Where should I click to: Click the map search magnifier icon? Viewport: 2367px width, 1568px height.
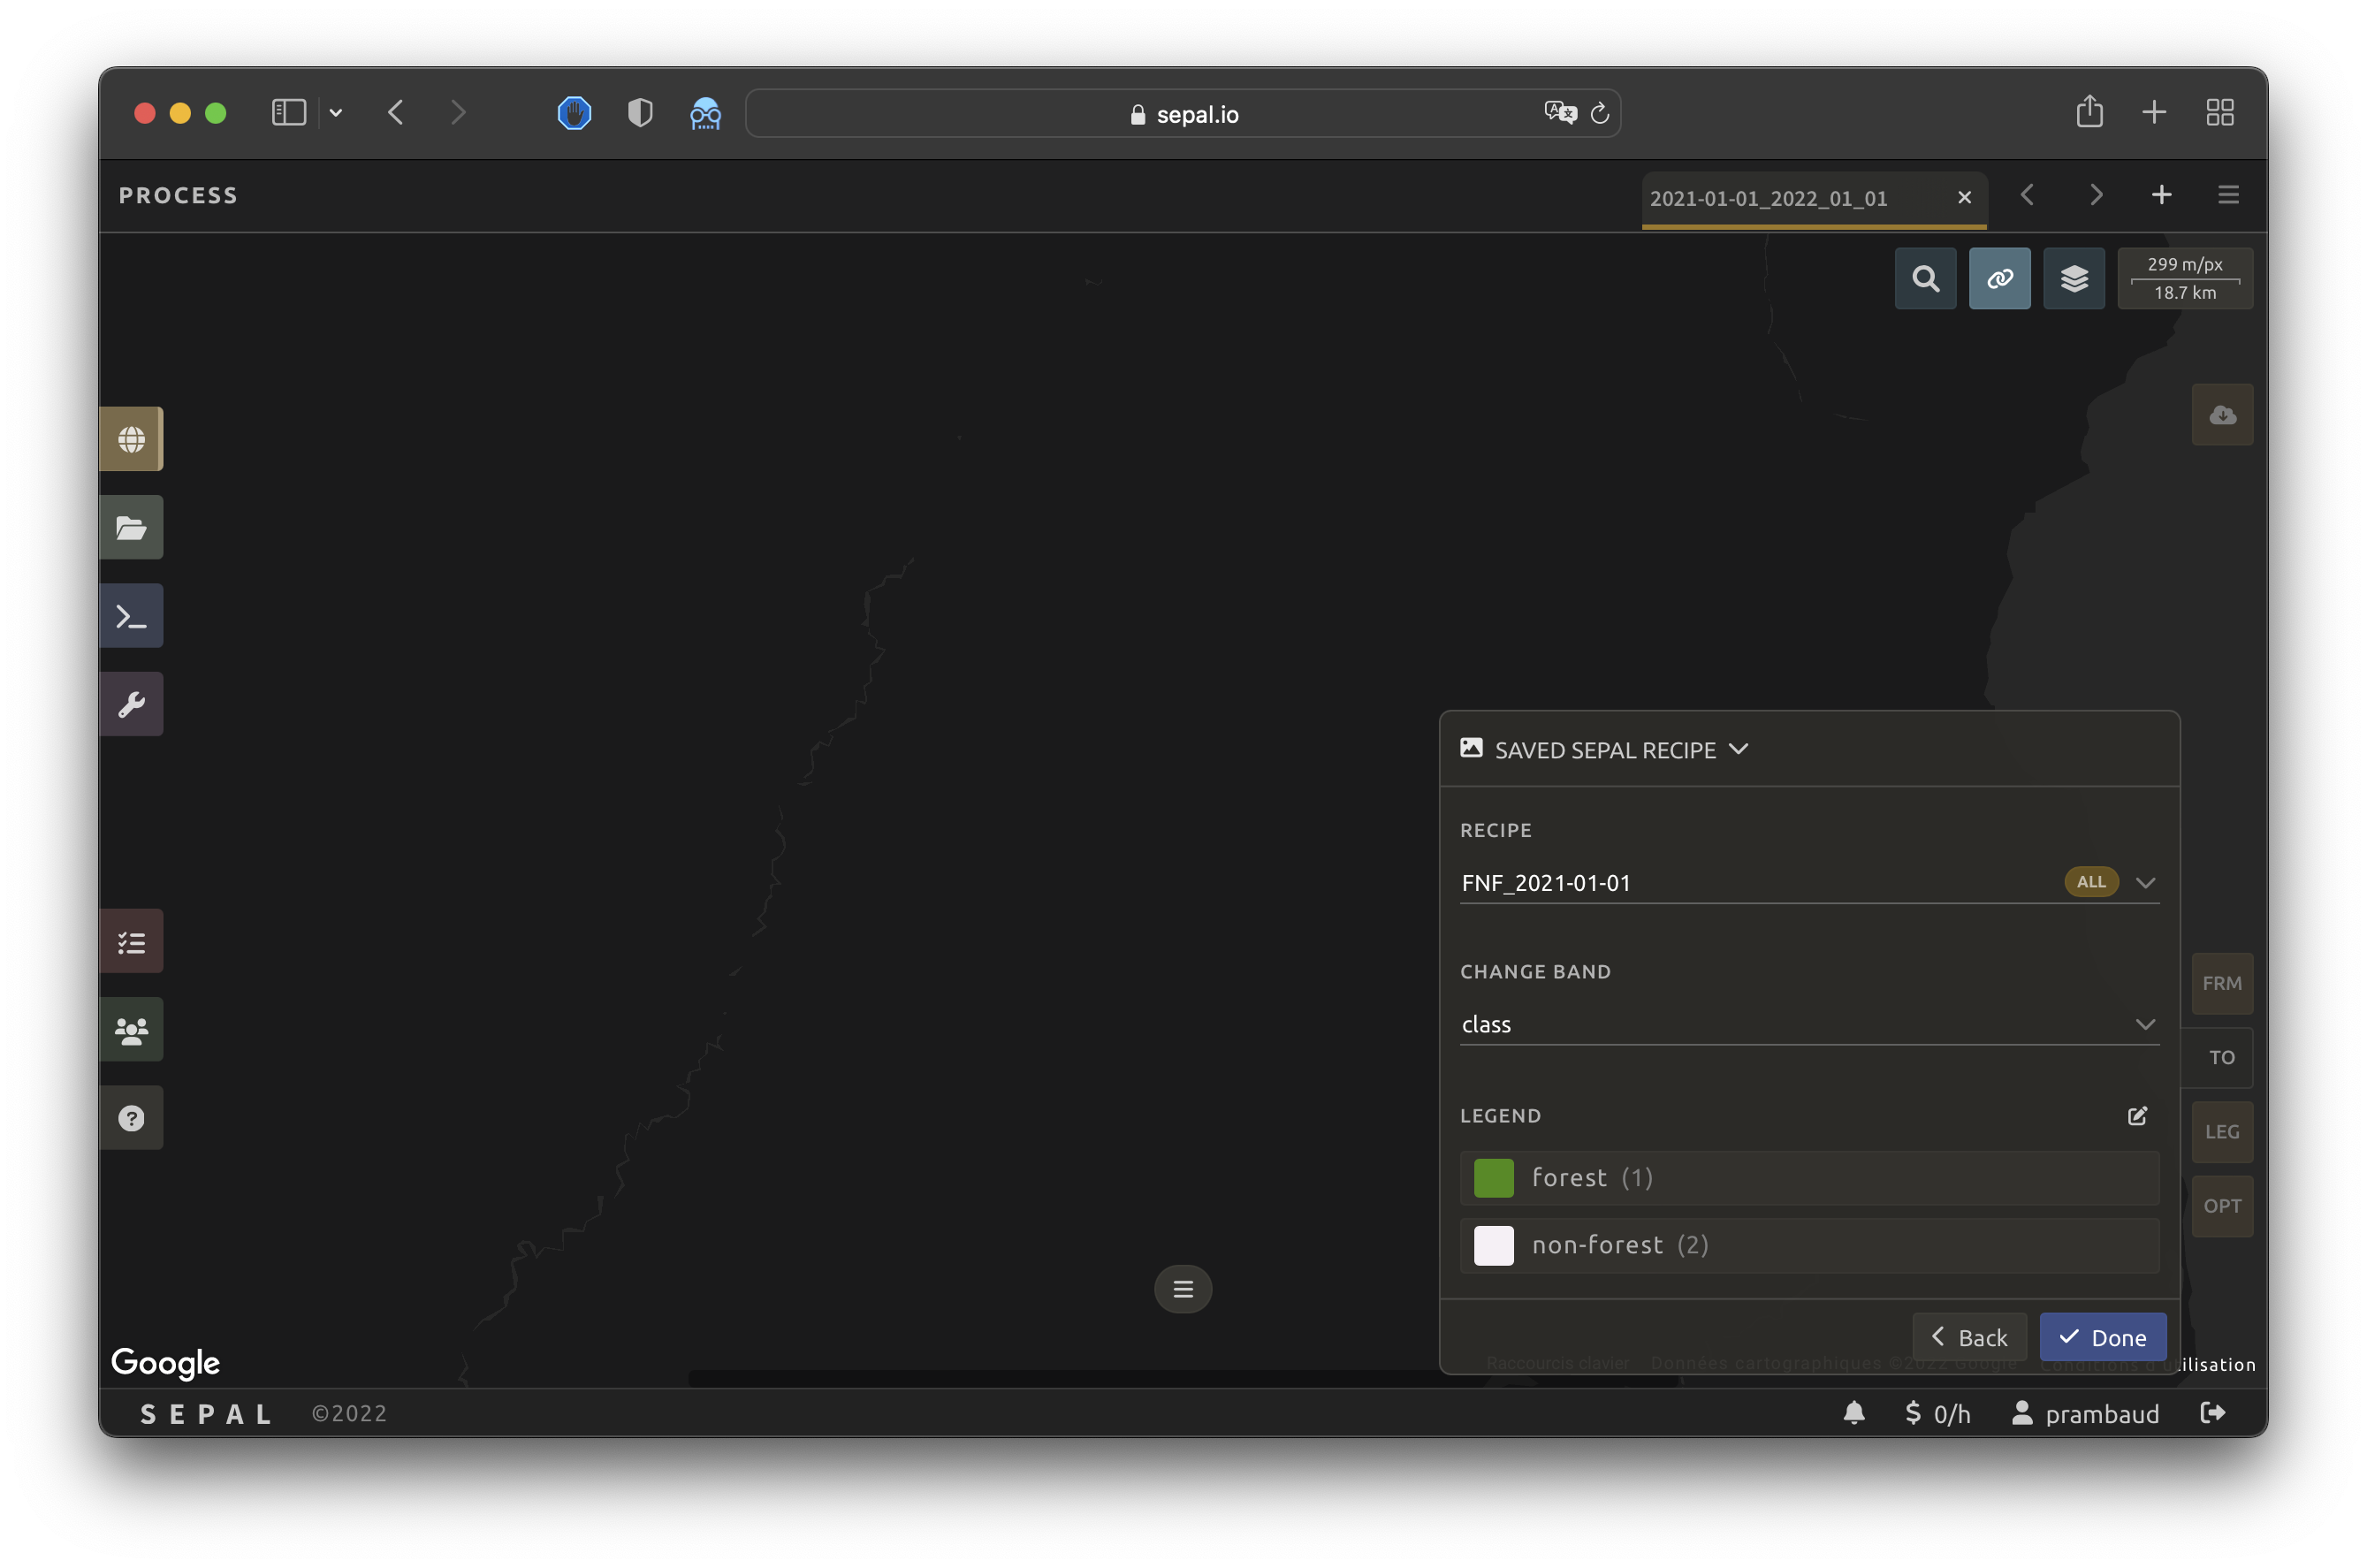(x=1925, y=278)
